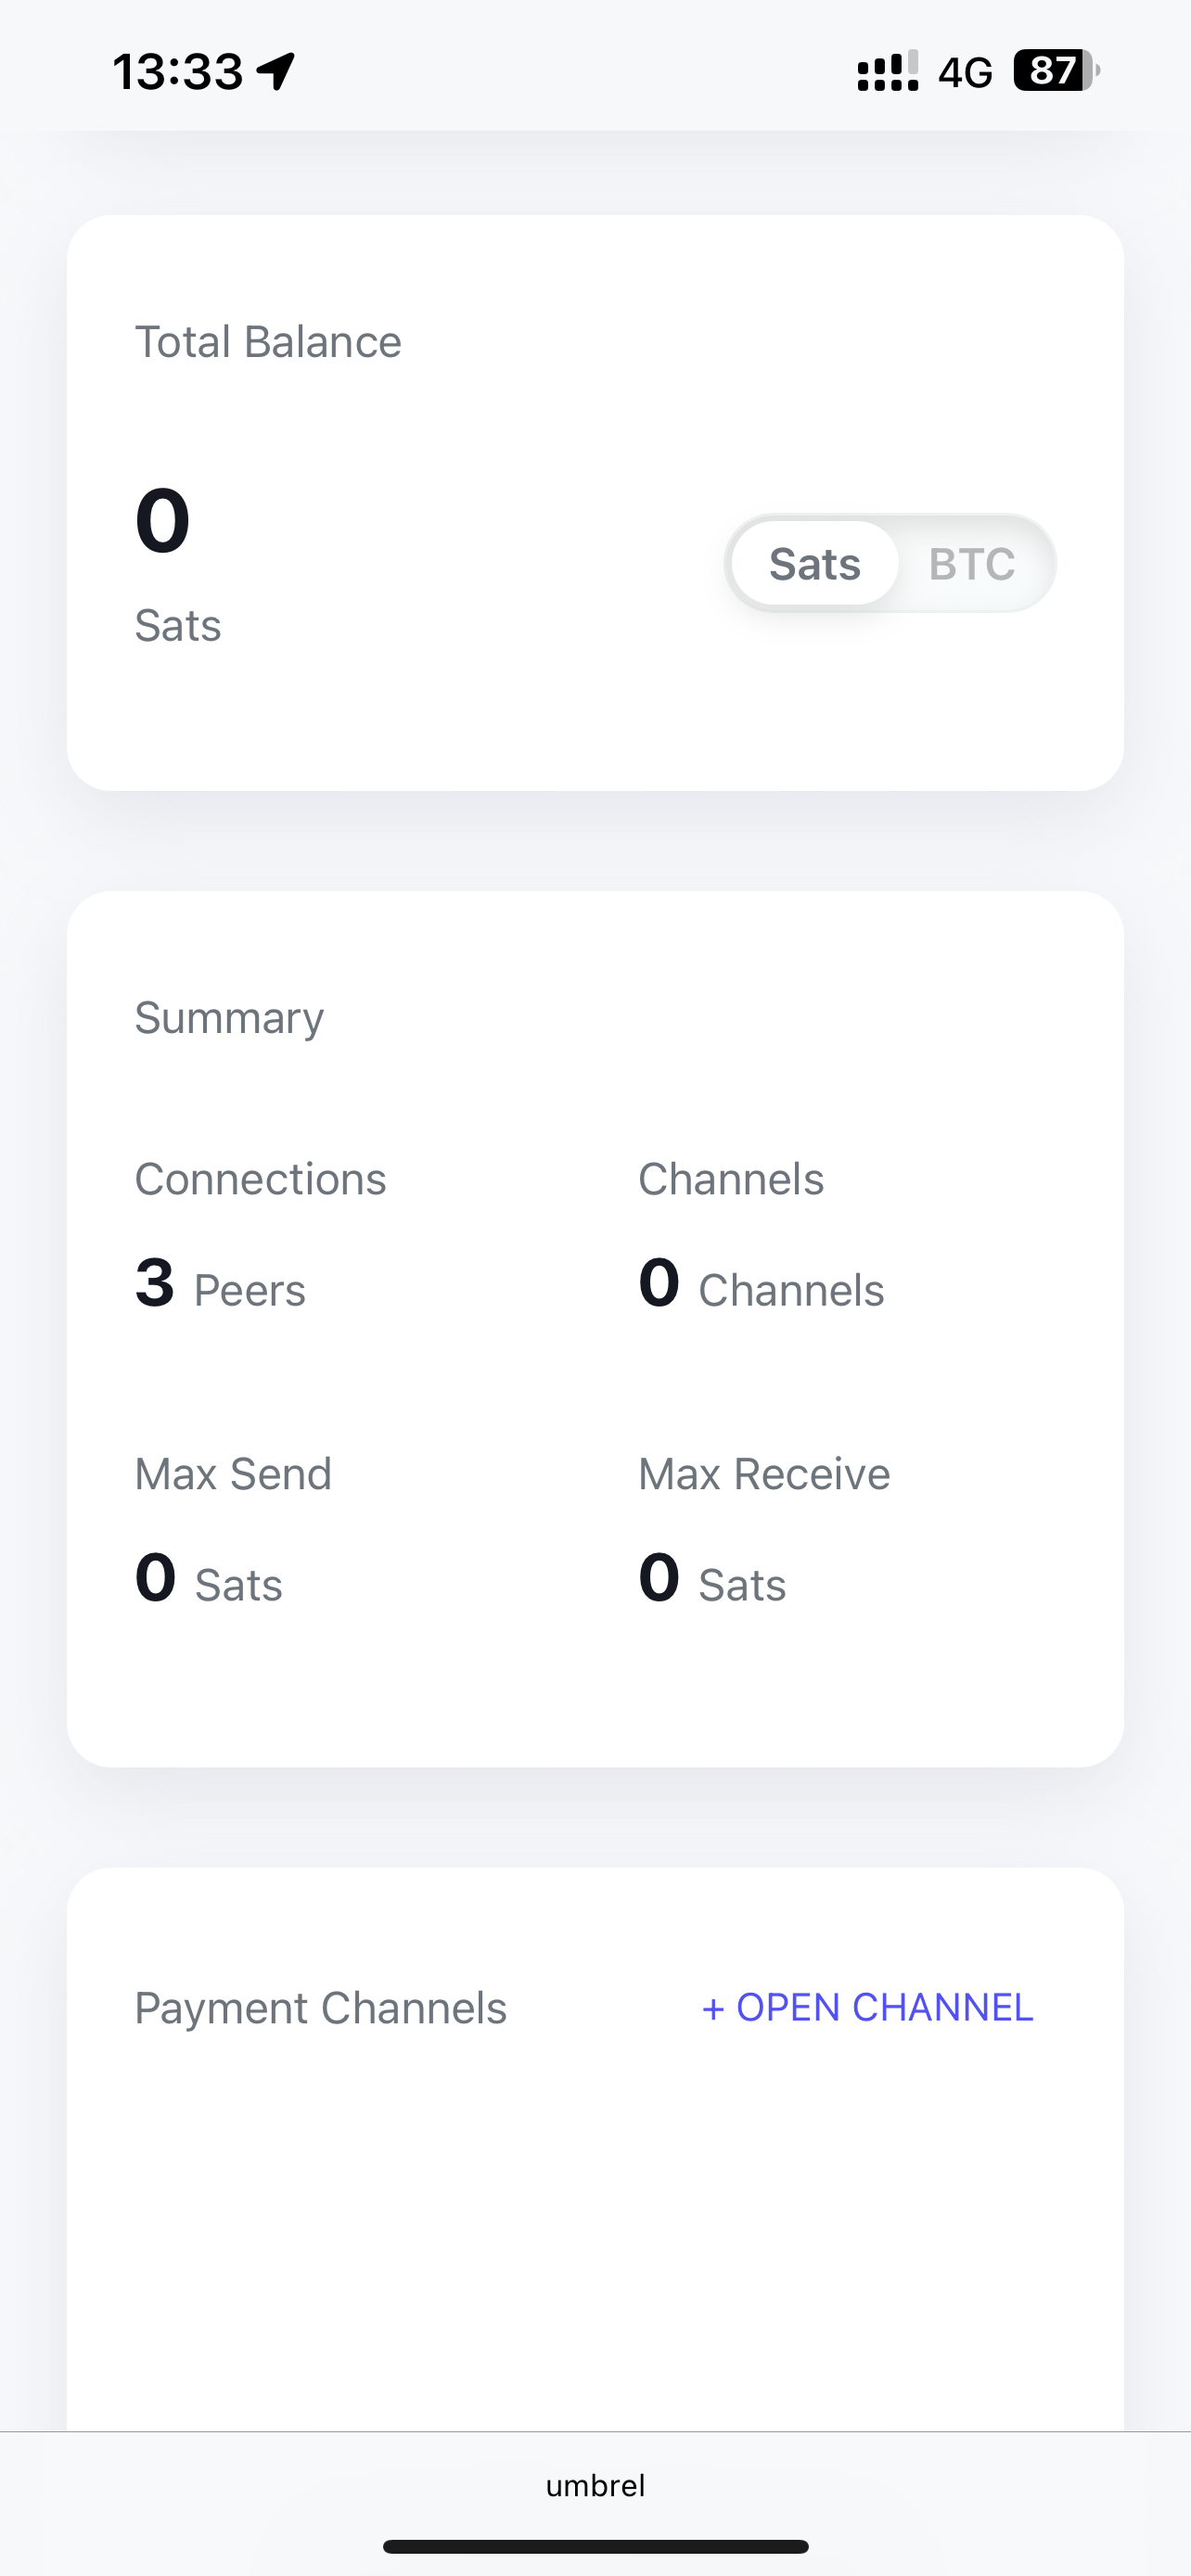
Task: Tap the large zero balance amount
Action: [x=162, y=520]
